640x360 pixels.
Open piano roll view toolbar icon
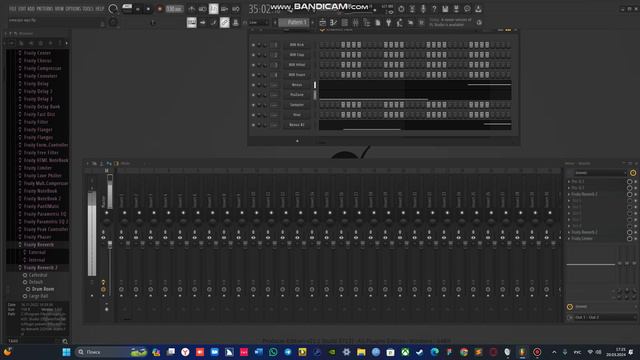tap(333, 23)
